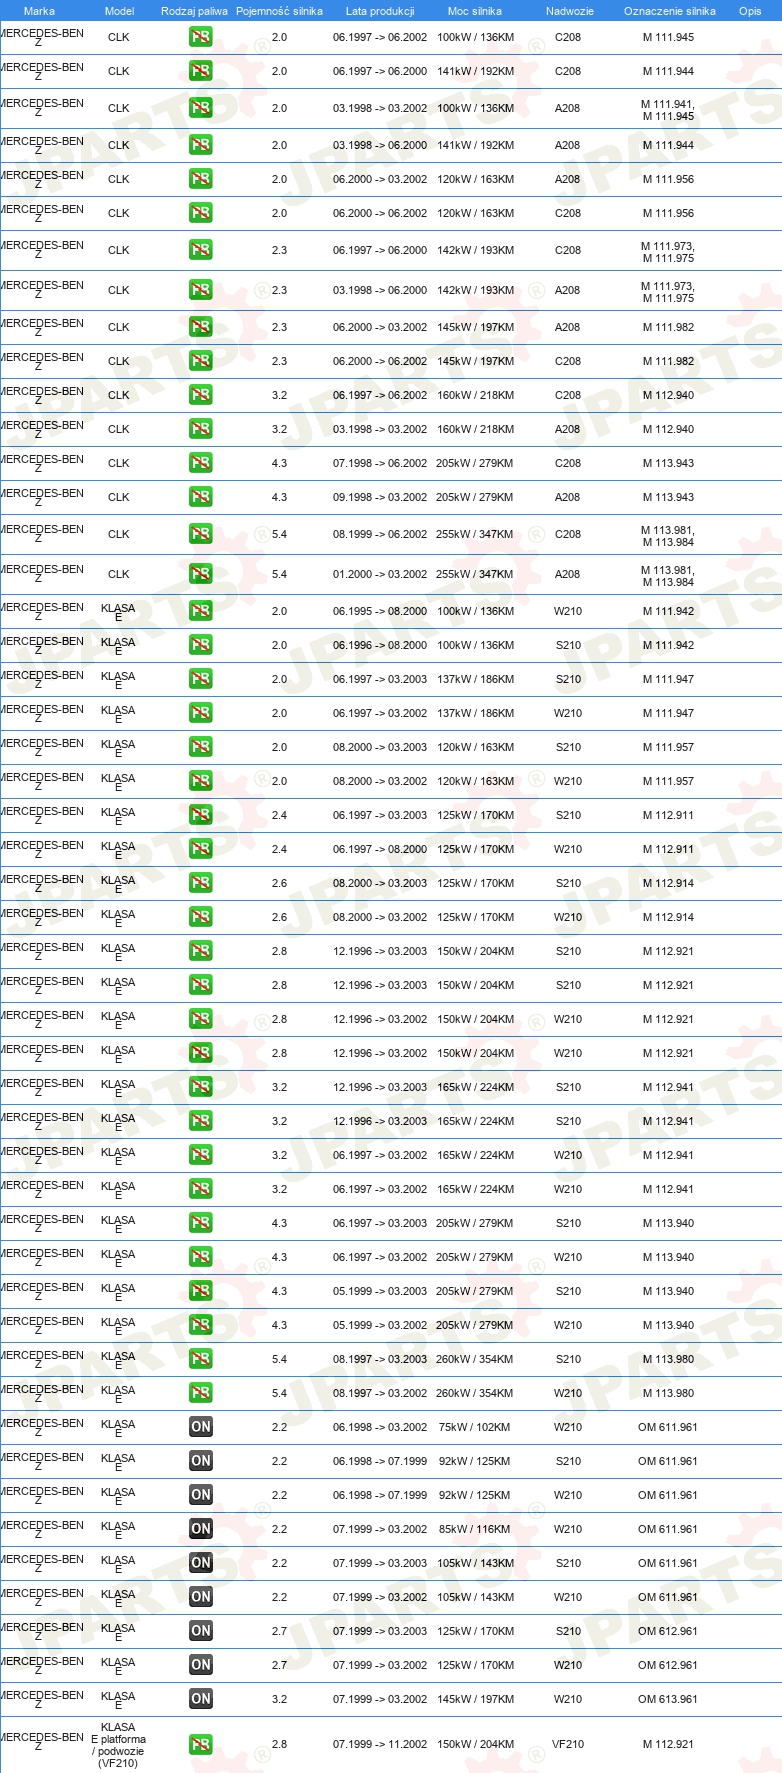Click the PB fuel icon for CLK C208 M 111.945
Screen dimensions: 782x1773
(x=201, y=37)
